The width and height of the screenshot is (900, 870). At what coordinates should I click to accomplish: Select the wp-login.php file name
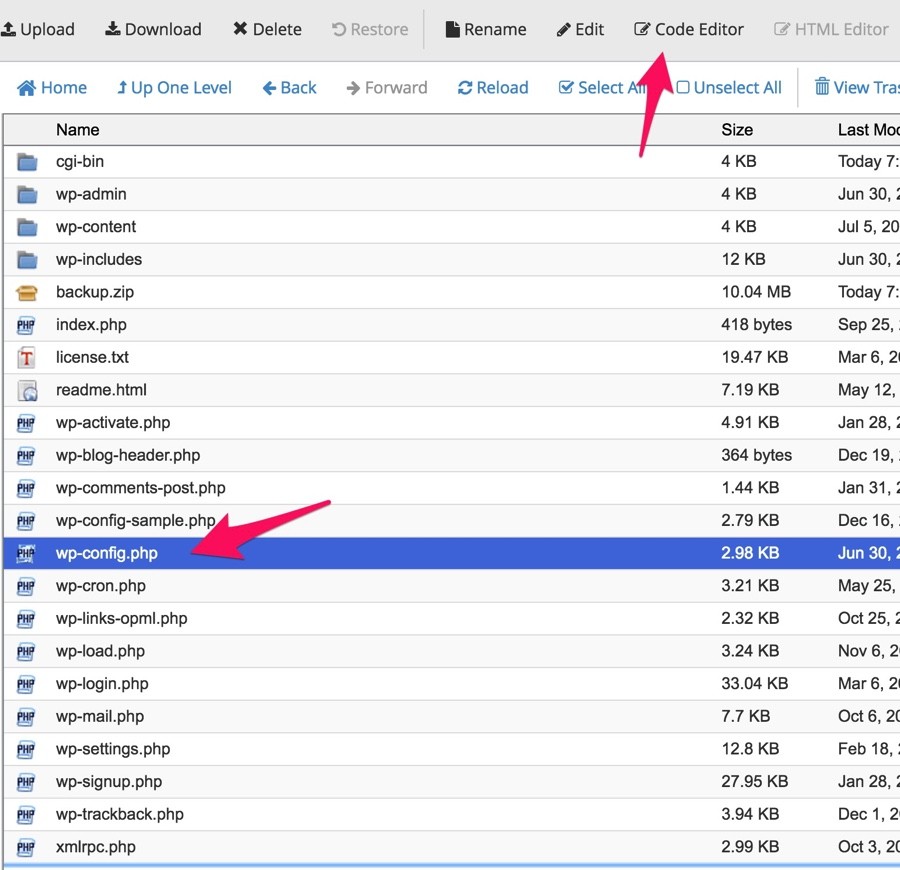point(102,684)
